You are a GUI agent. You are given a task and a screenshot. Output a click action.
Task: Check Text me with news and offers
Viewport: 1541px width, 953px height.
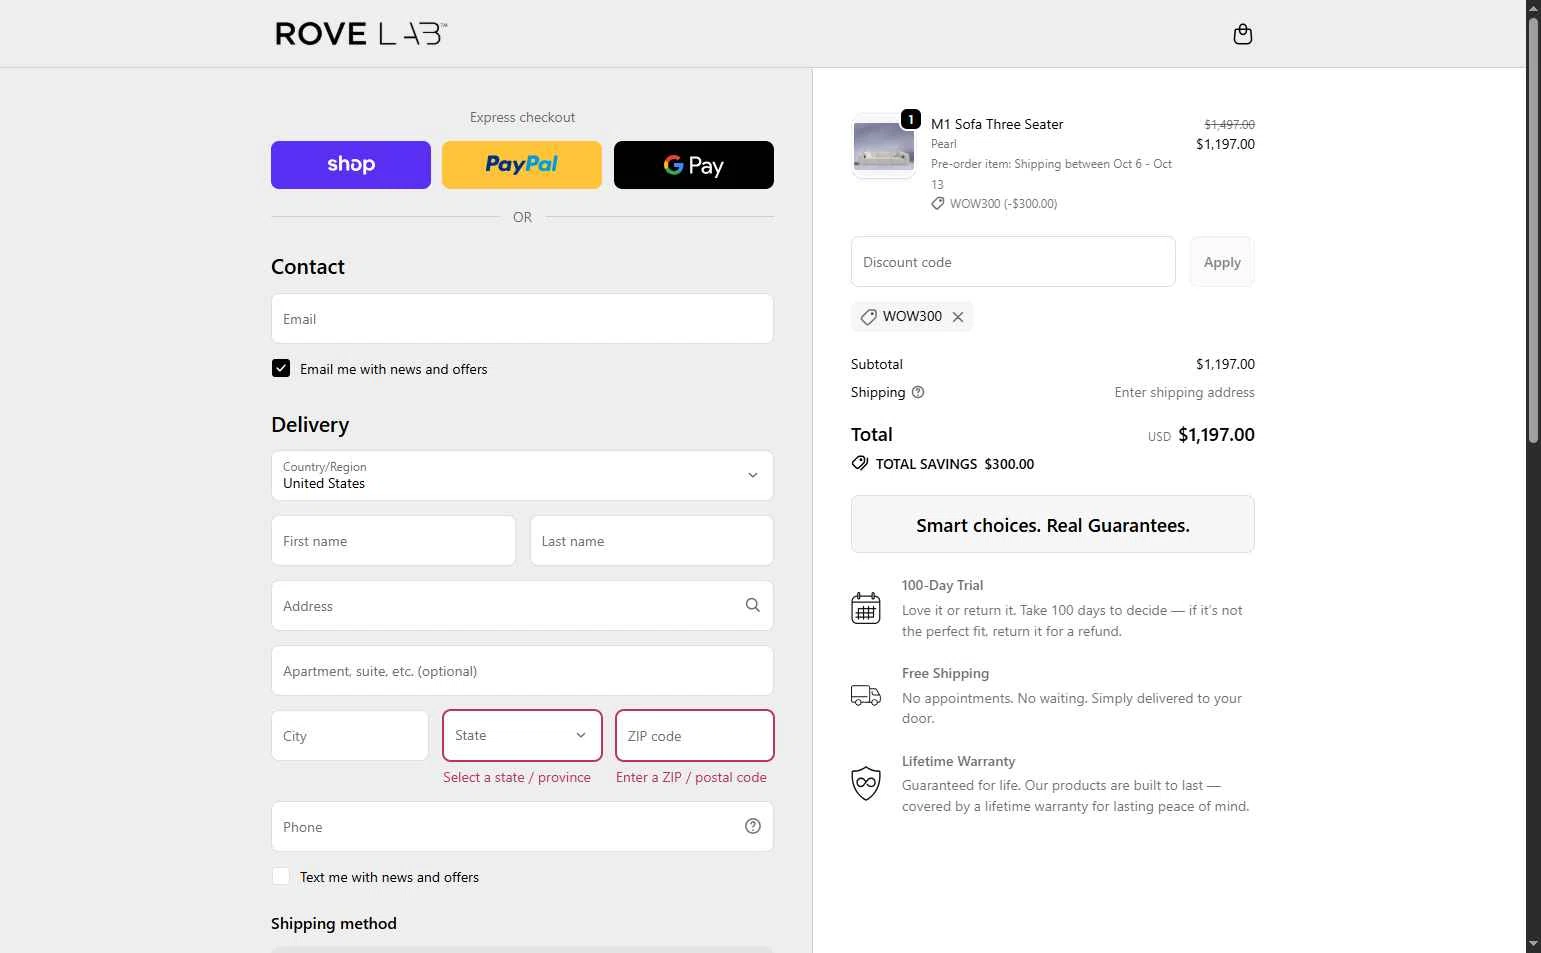[x=281, y=876]
